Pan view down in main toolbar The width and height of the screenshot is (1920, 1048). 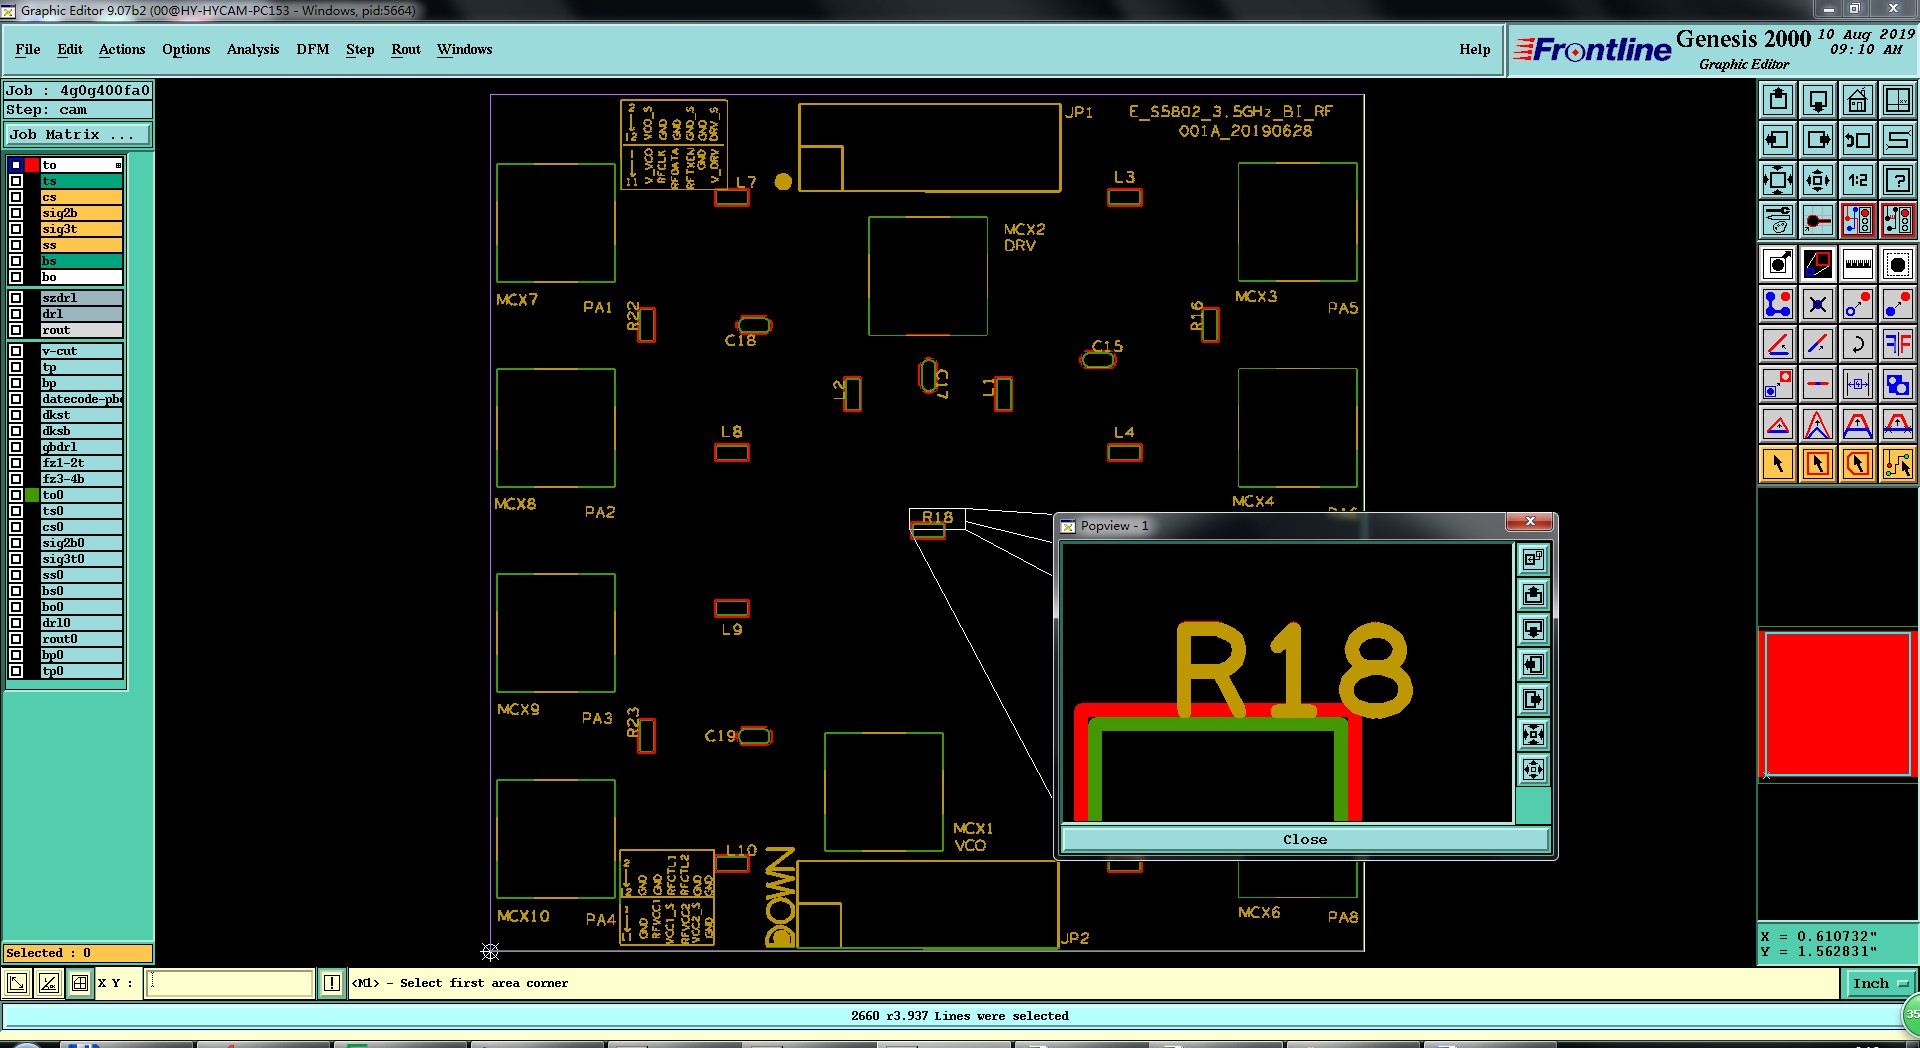pyautogui.click(x=1818, y=100)
